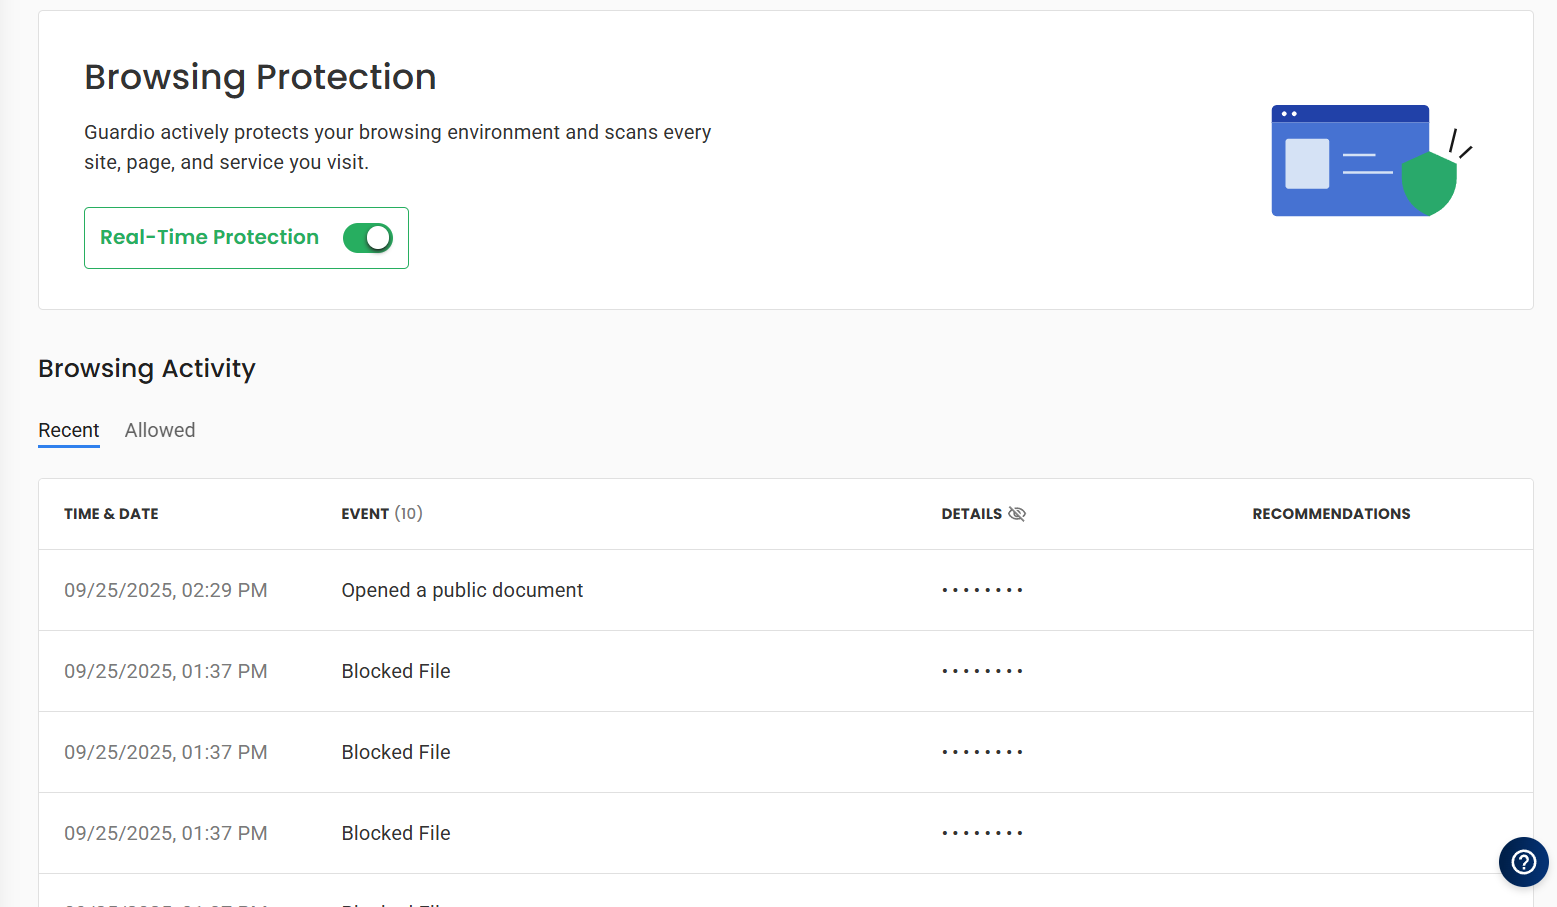
Task: Select the Recent tab
Action: coord(68,430)
